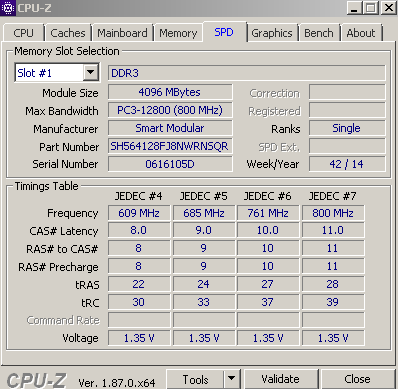The image size is (398, 389).
Task: Click the Validate button
Action: [x=281, y=379]
